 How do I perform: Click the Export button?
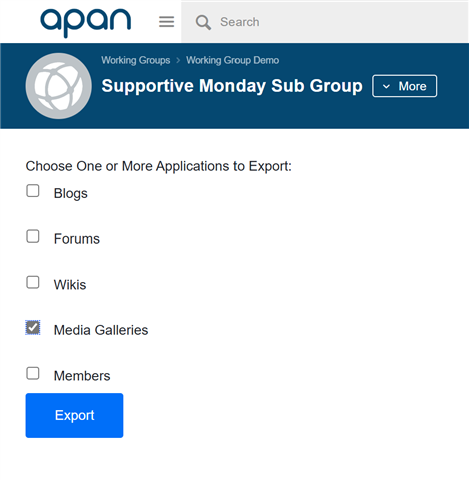pos(74,415)
